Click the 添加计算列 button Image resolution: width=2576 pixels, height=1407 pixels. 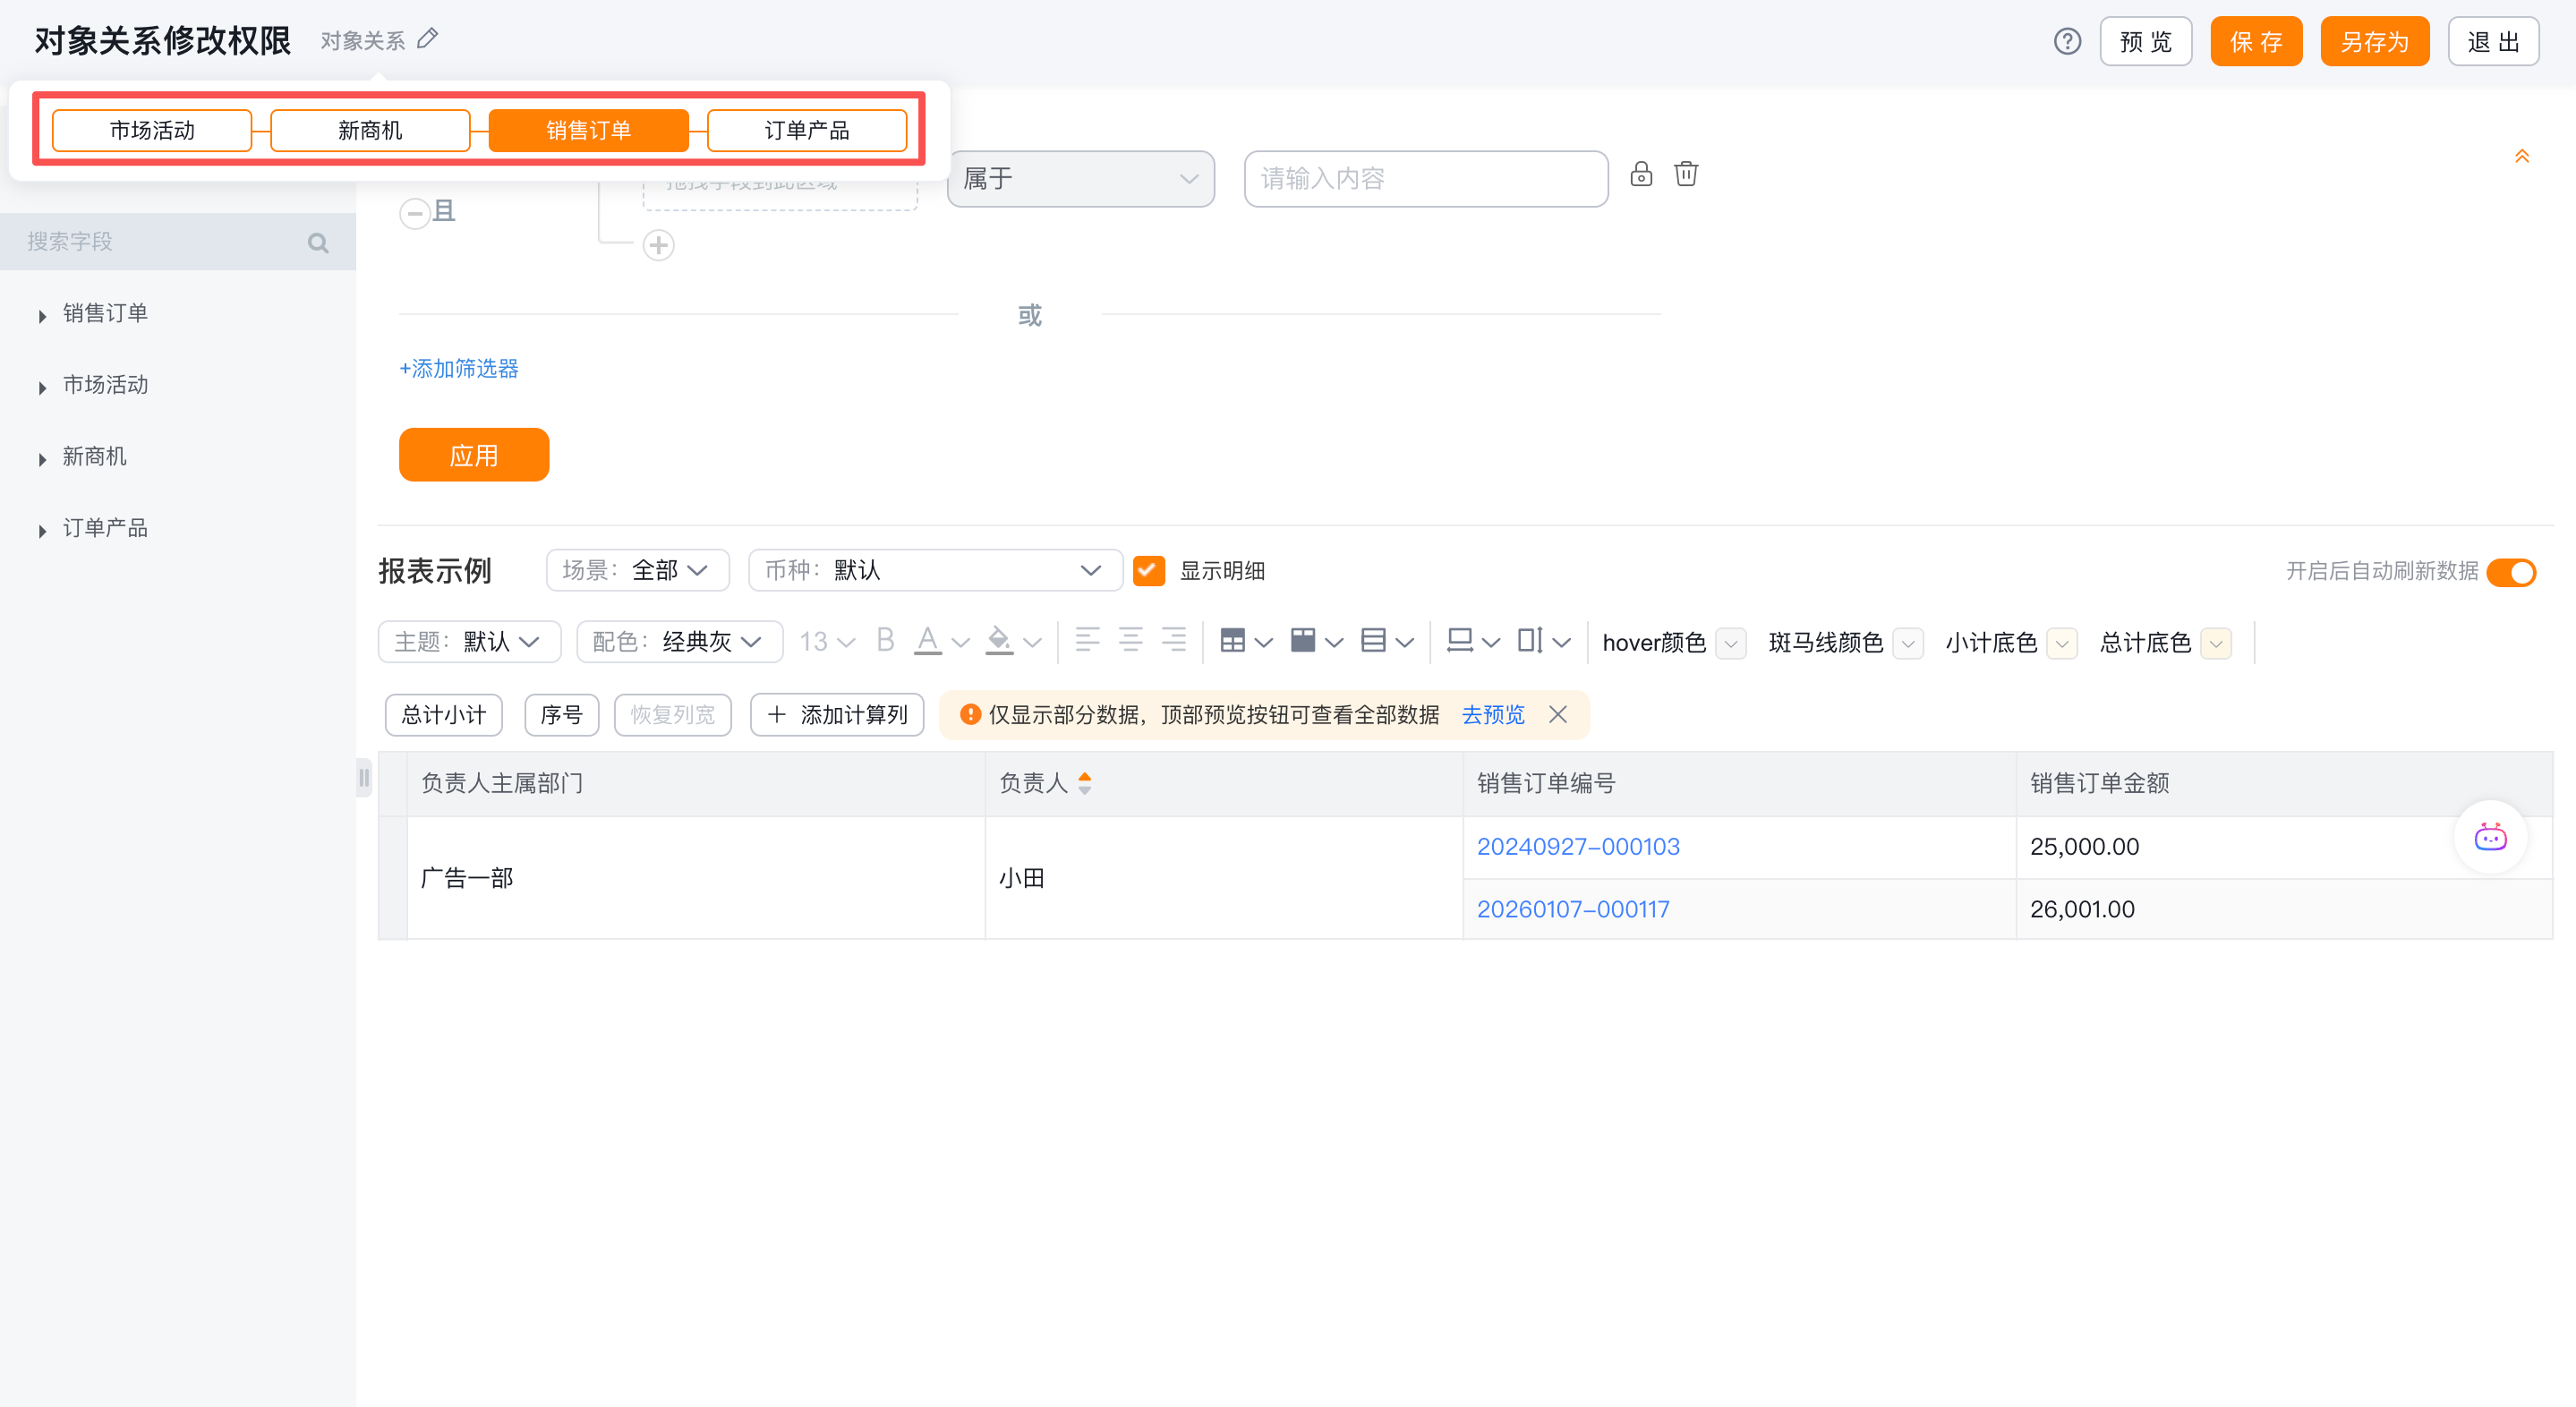click(x=837, y=715)
